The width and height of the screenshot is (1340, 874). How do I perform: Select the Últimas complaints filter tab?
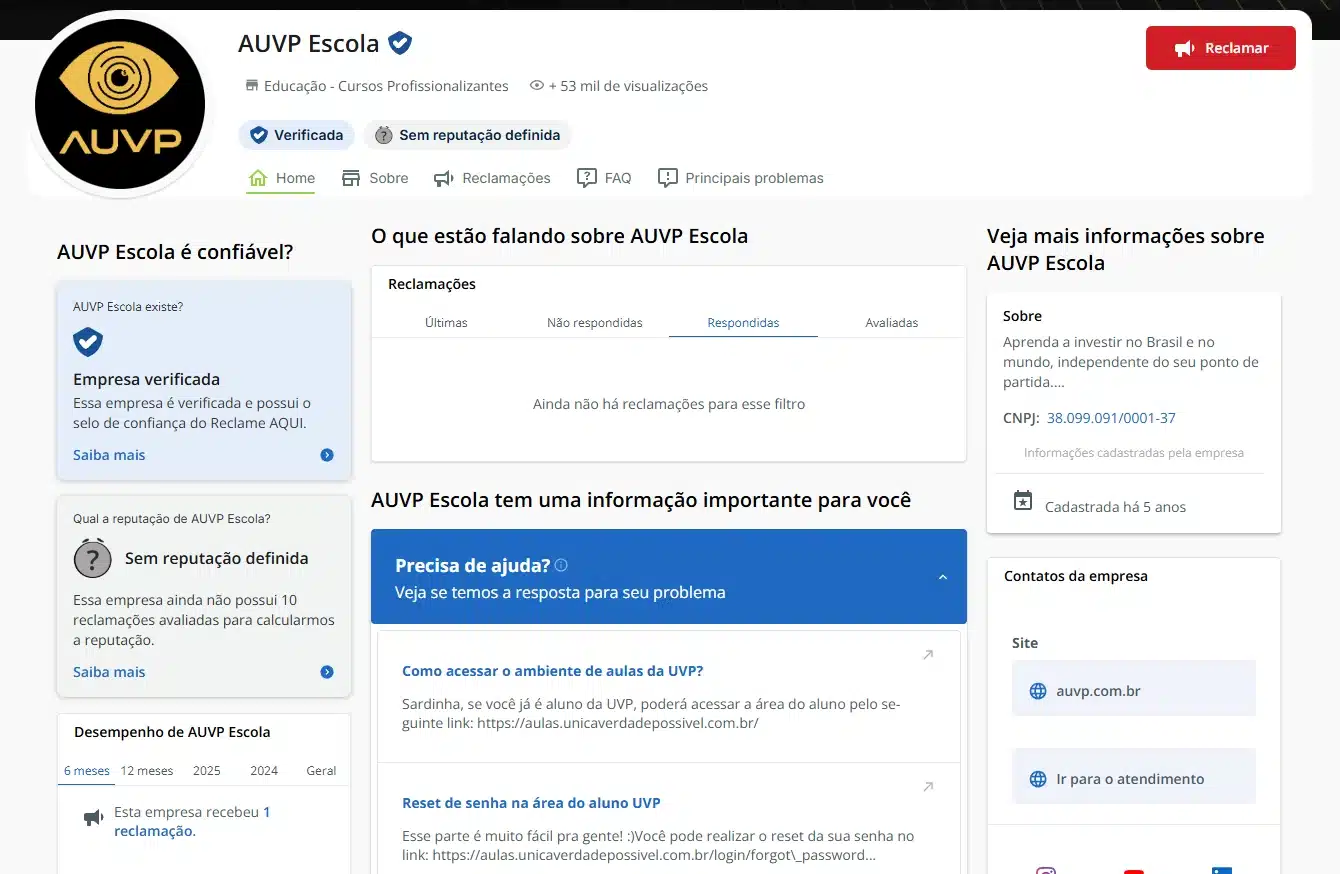point(446,322)
